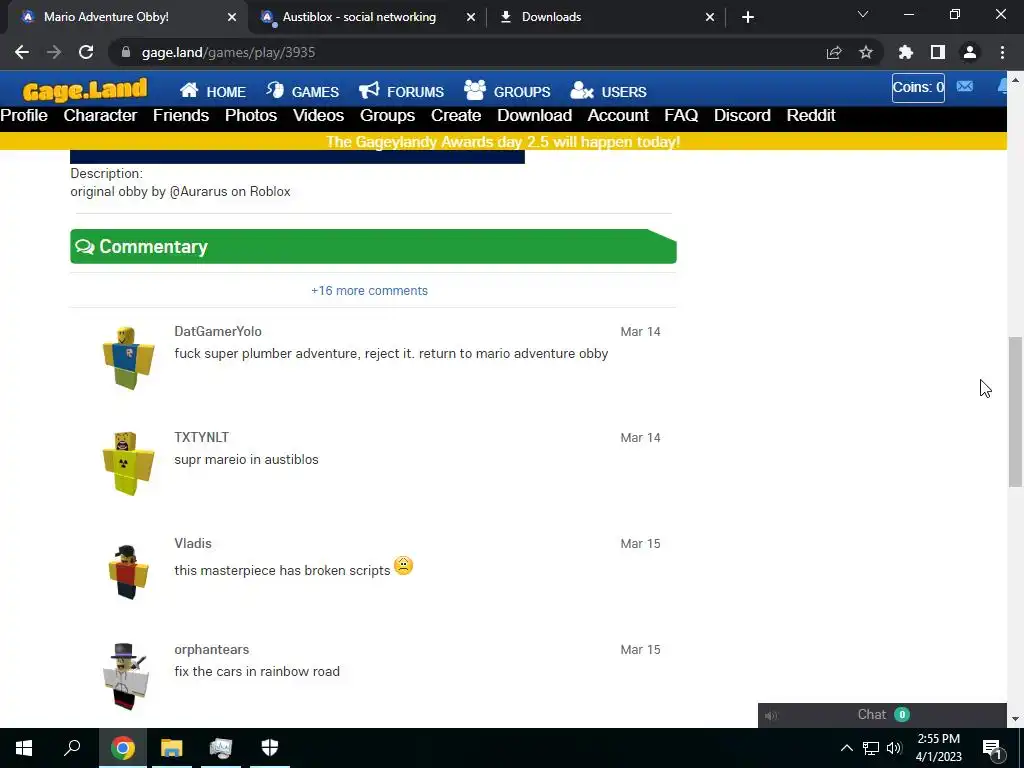This screenshot has height=768, width=1024.
Task: Bookmark page with the star icon
Action: (x=866, y=52)
